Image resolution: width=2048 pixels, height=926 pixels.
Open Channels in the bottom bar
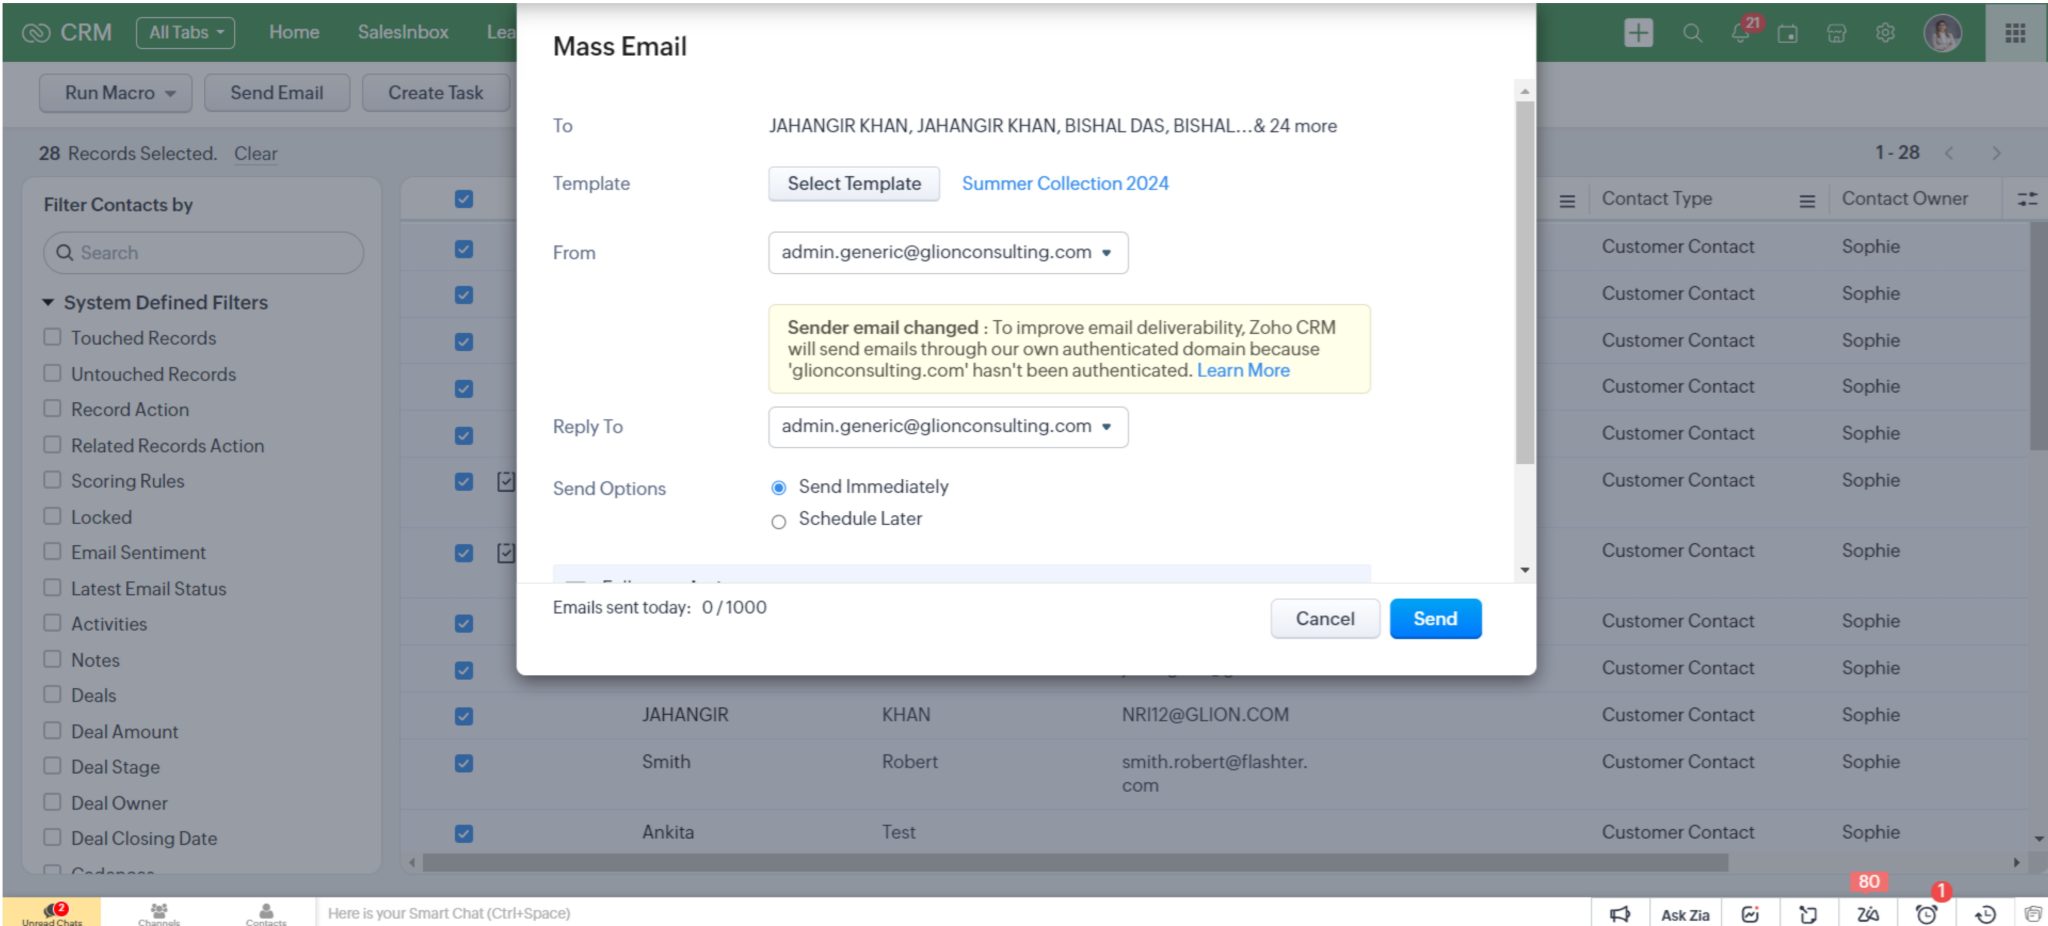pyautogui.click(x=159, y=914)
